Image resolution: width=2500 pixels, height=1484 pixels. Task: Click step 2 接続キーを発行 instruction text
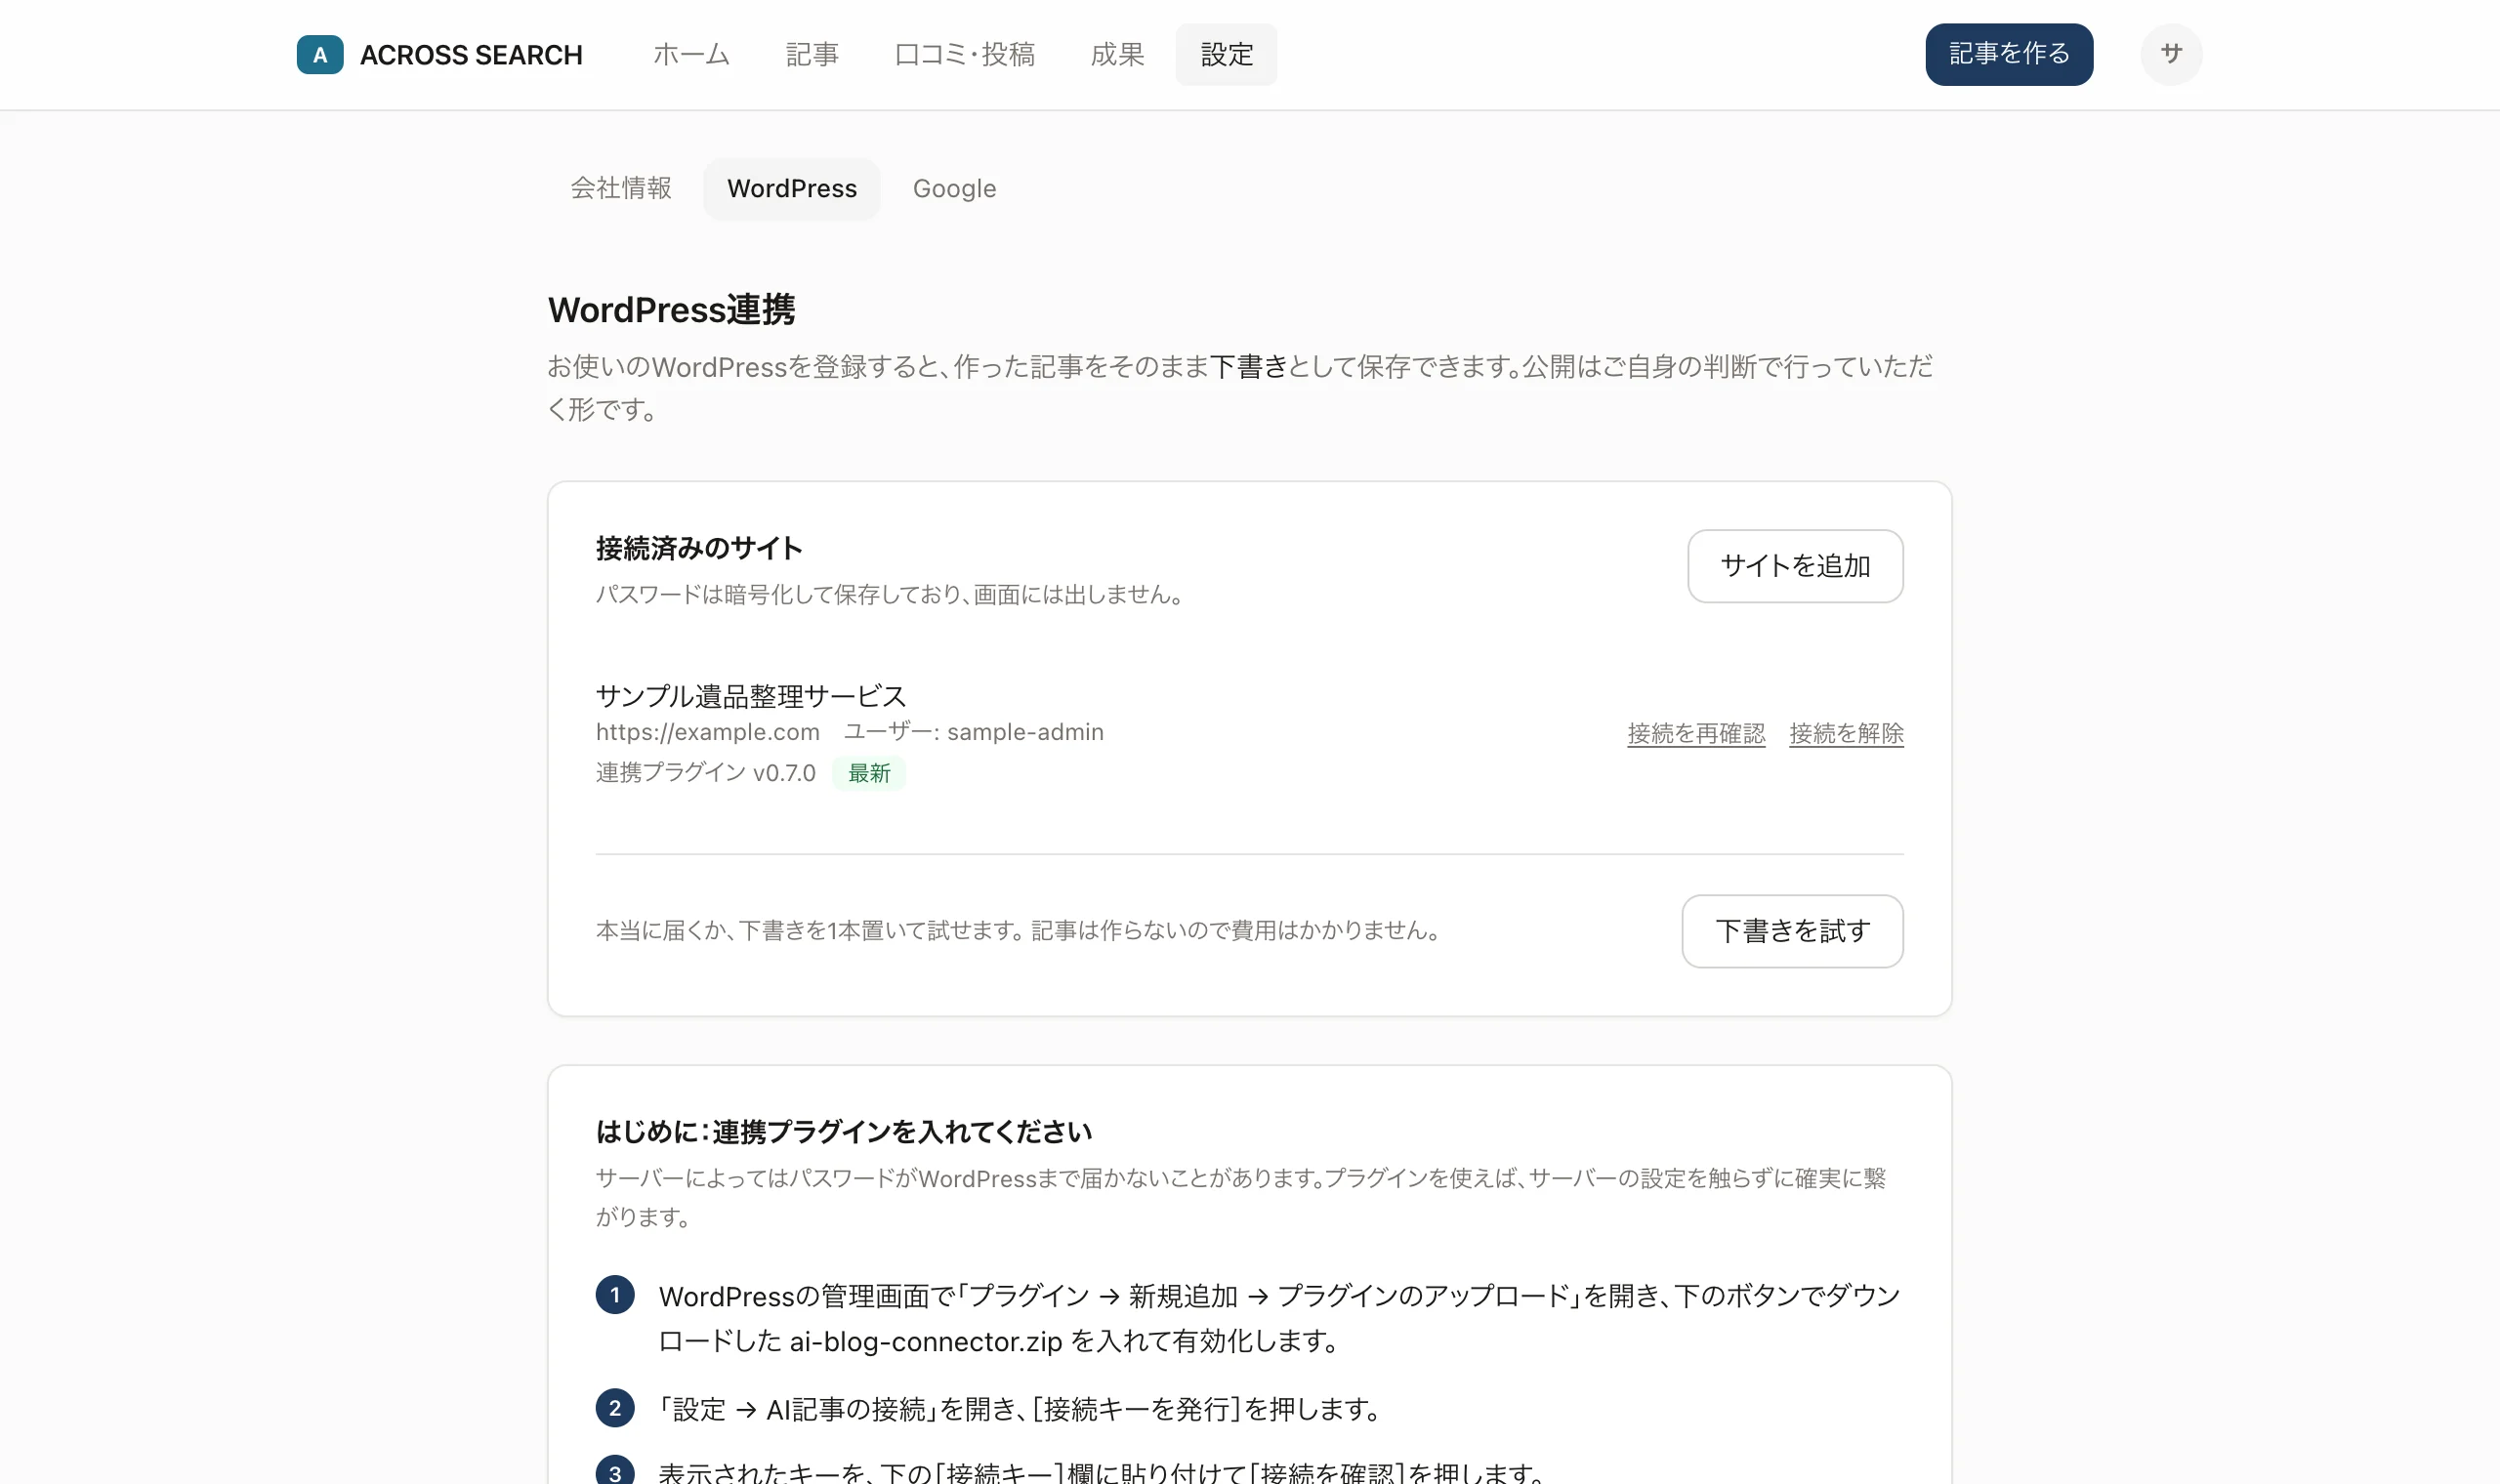coord(1020,1409)
